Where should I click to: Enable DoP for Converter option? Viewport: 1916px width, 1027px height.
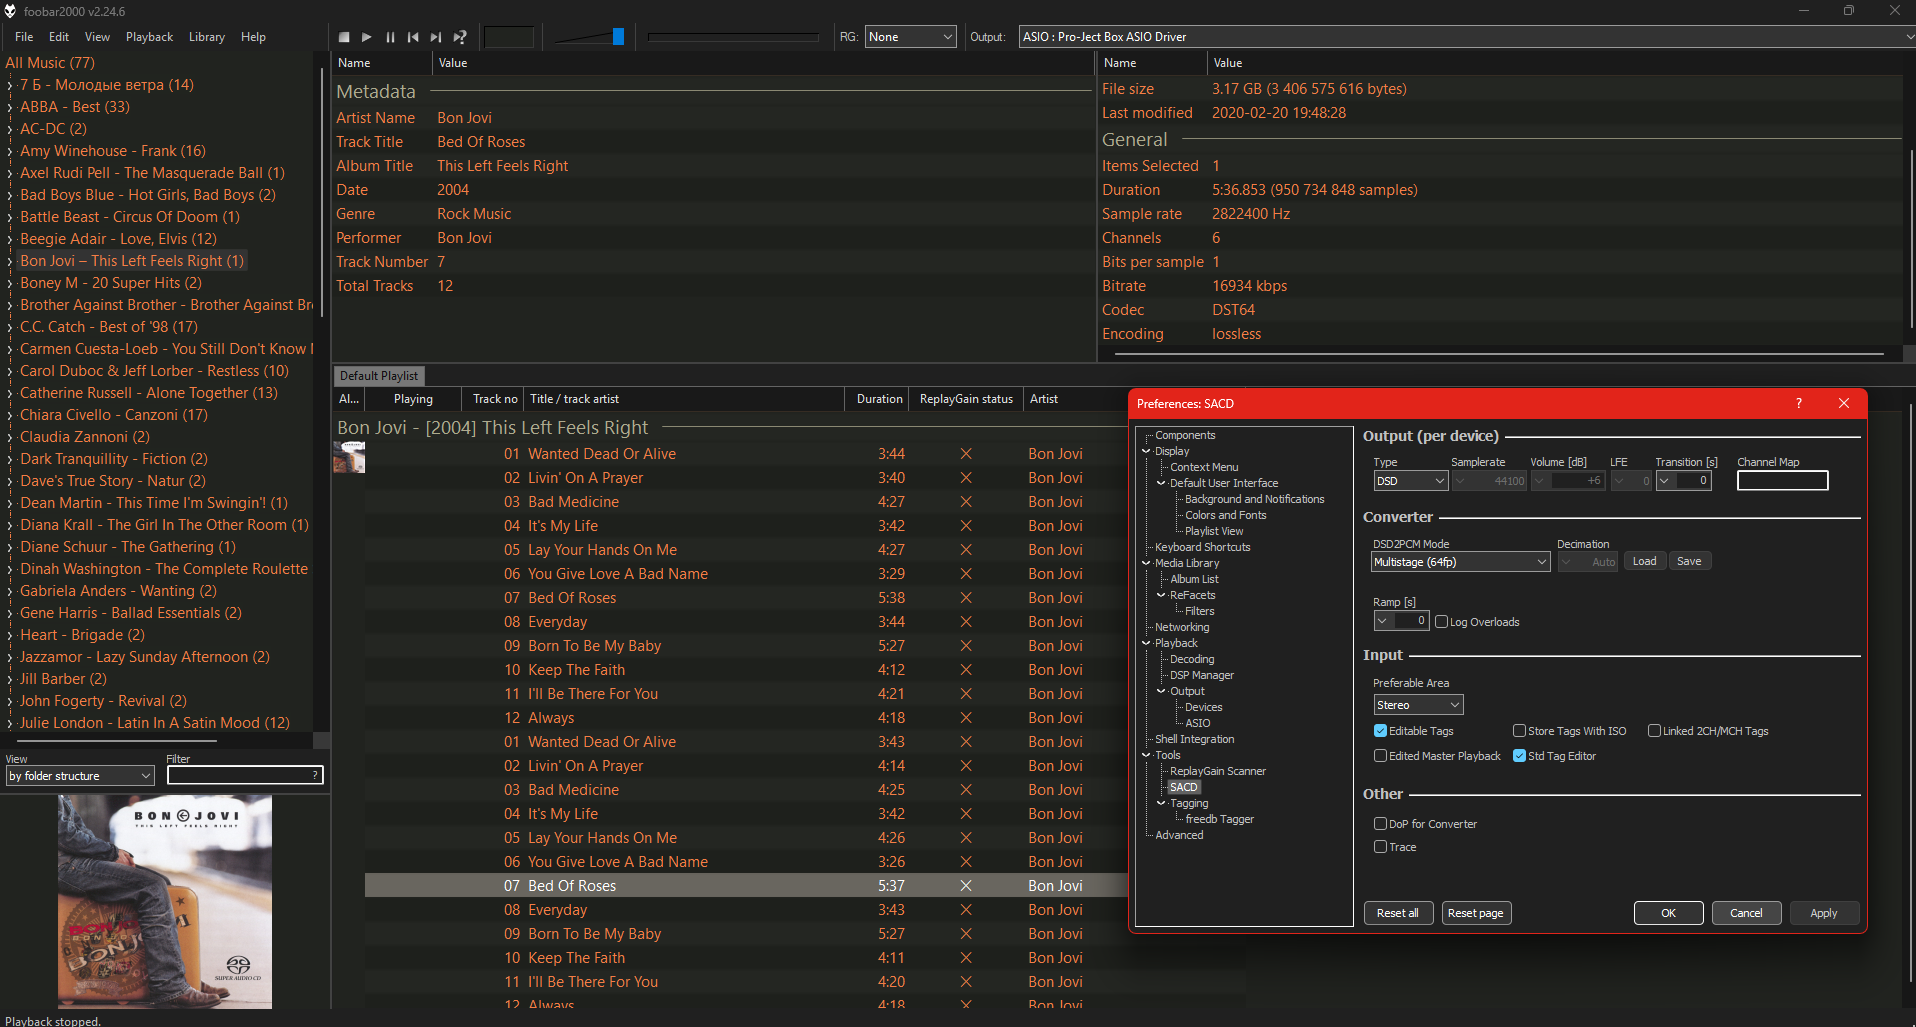(x=1380, y=824)
